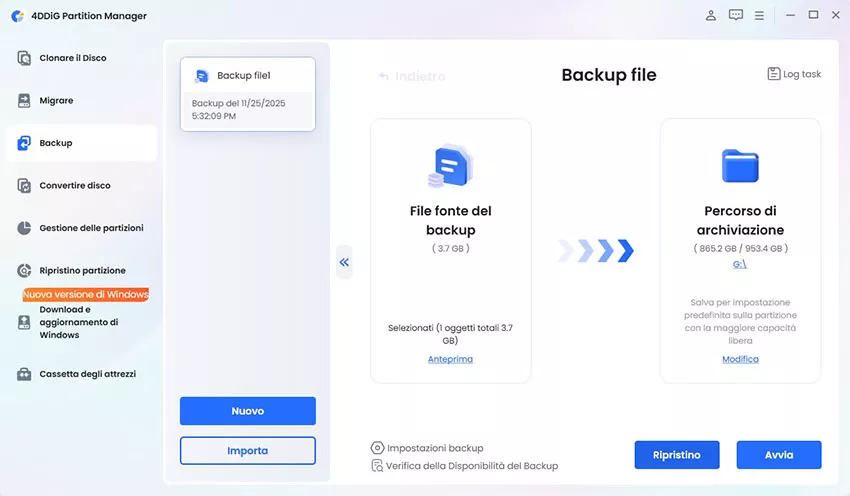Image resolution: width=850 pixels, height=496 pixels.
Task: Open Log task
Action: coord(794,74)
